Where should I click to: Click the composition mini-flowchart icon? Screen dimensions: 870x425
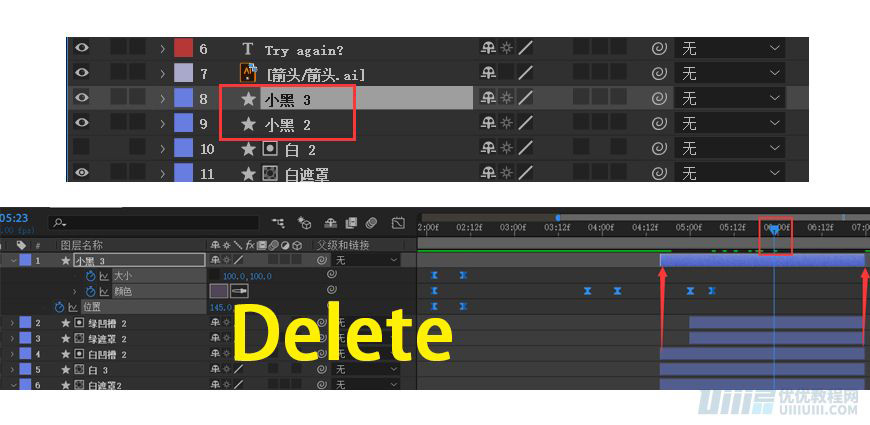[x=279, y=223]
